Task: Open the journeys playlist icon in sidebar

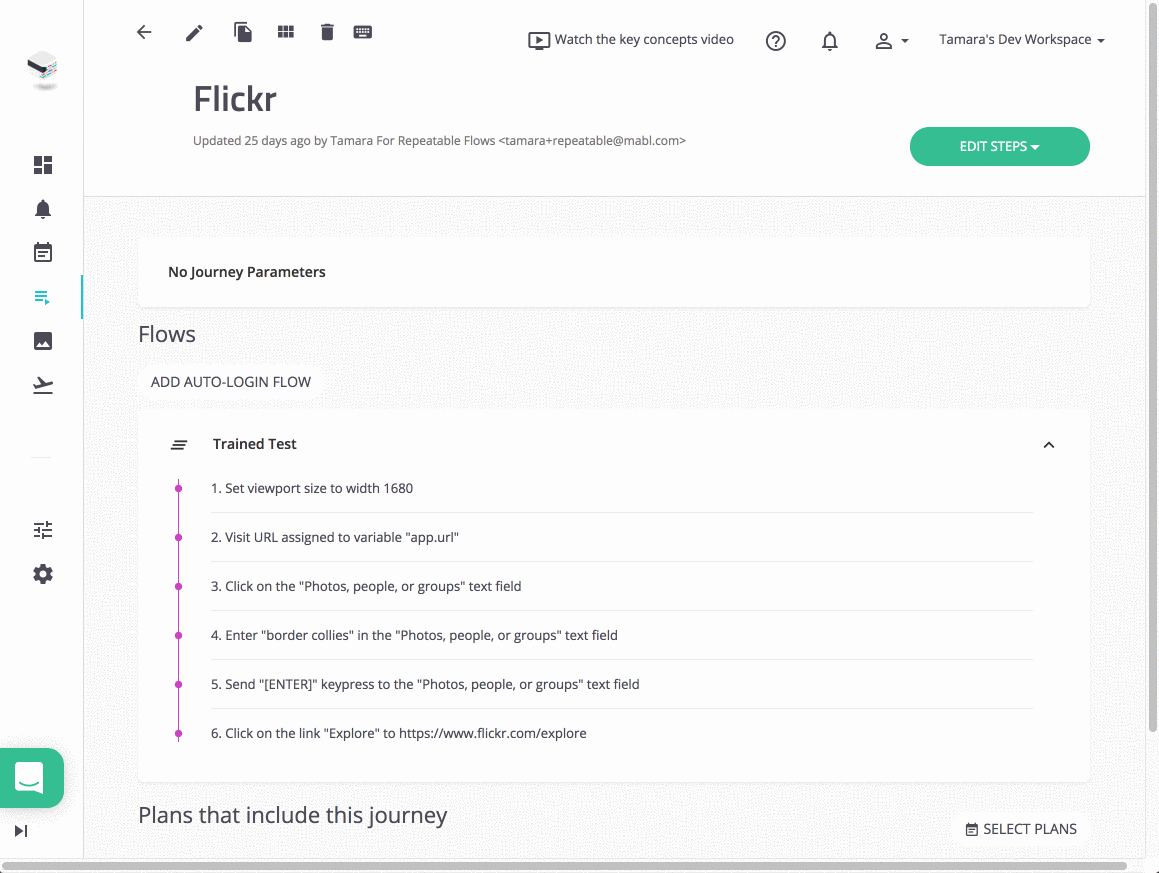Action: tap(42, 297)
